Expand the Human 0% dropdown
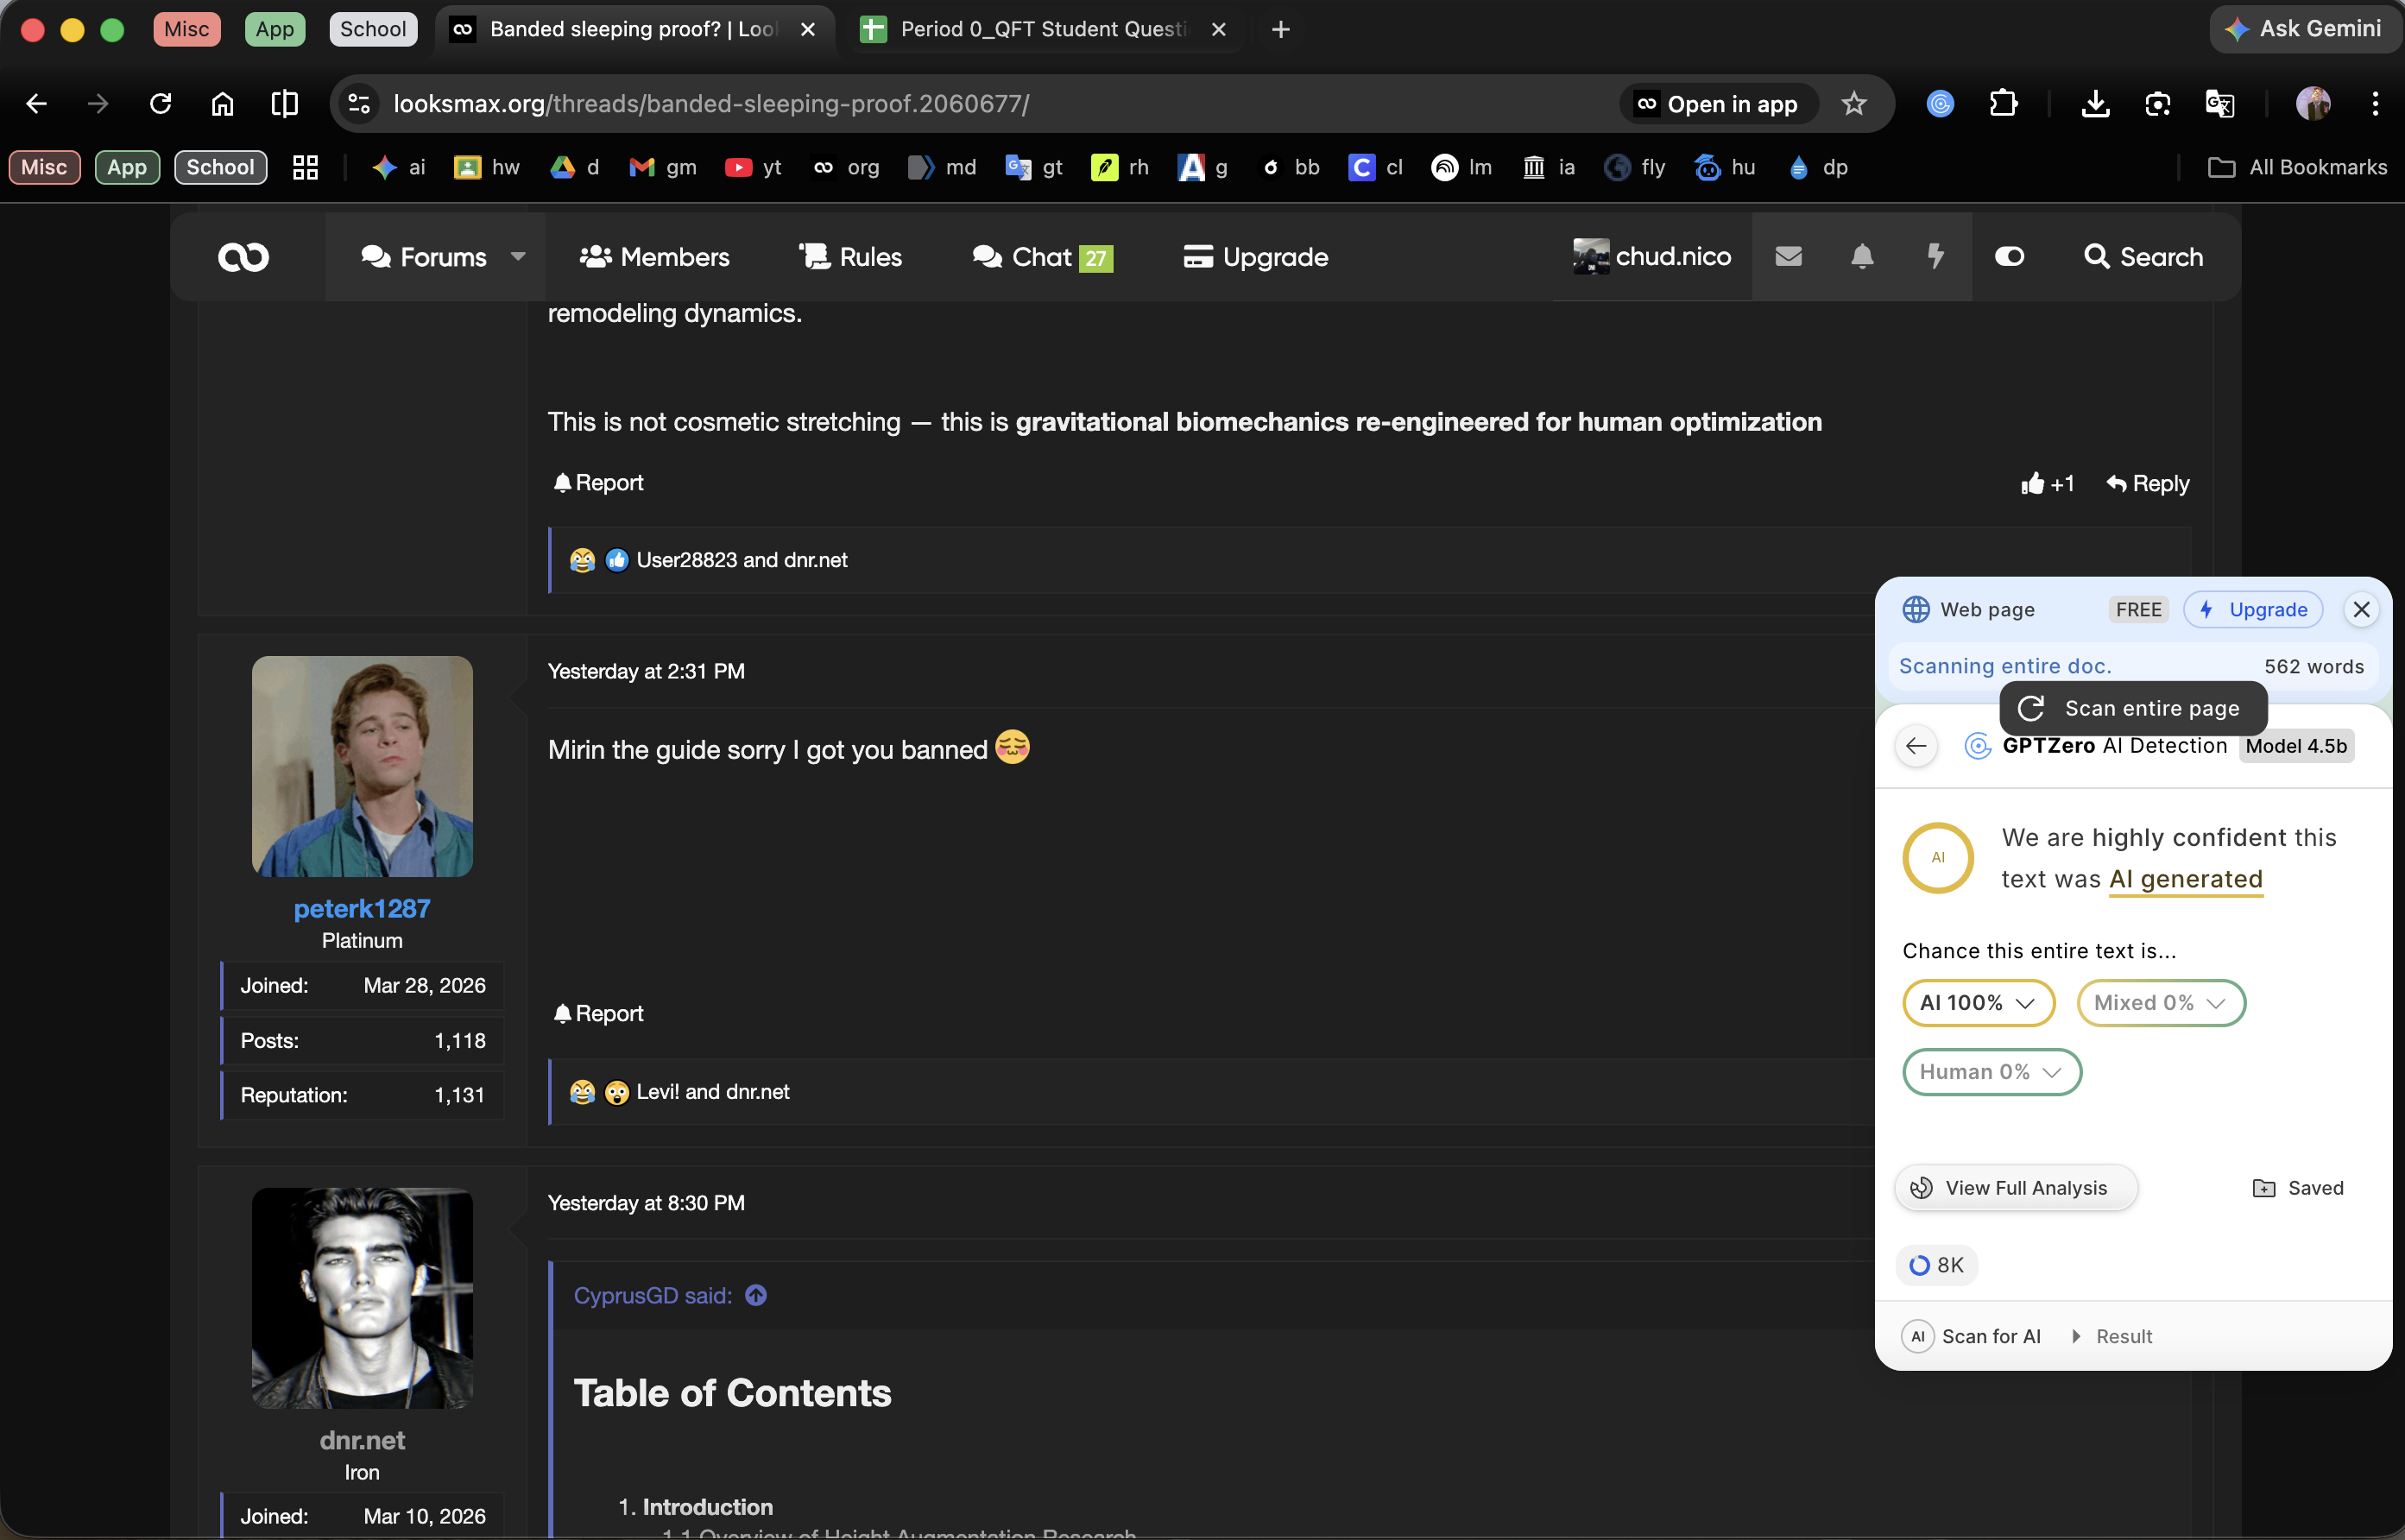Screen dimensions: 2405x1540 [x=1991, y=1071]
